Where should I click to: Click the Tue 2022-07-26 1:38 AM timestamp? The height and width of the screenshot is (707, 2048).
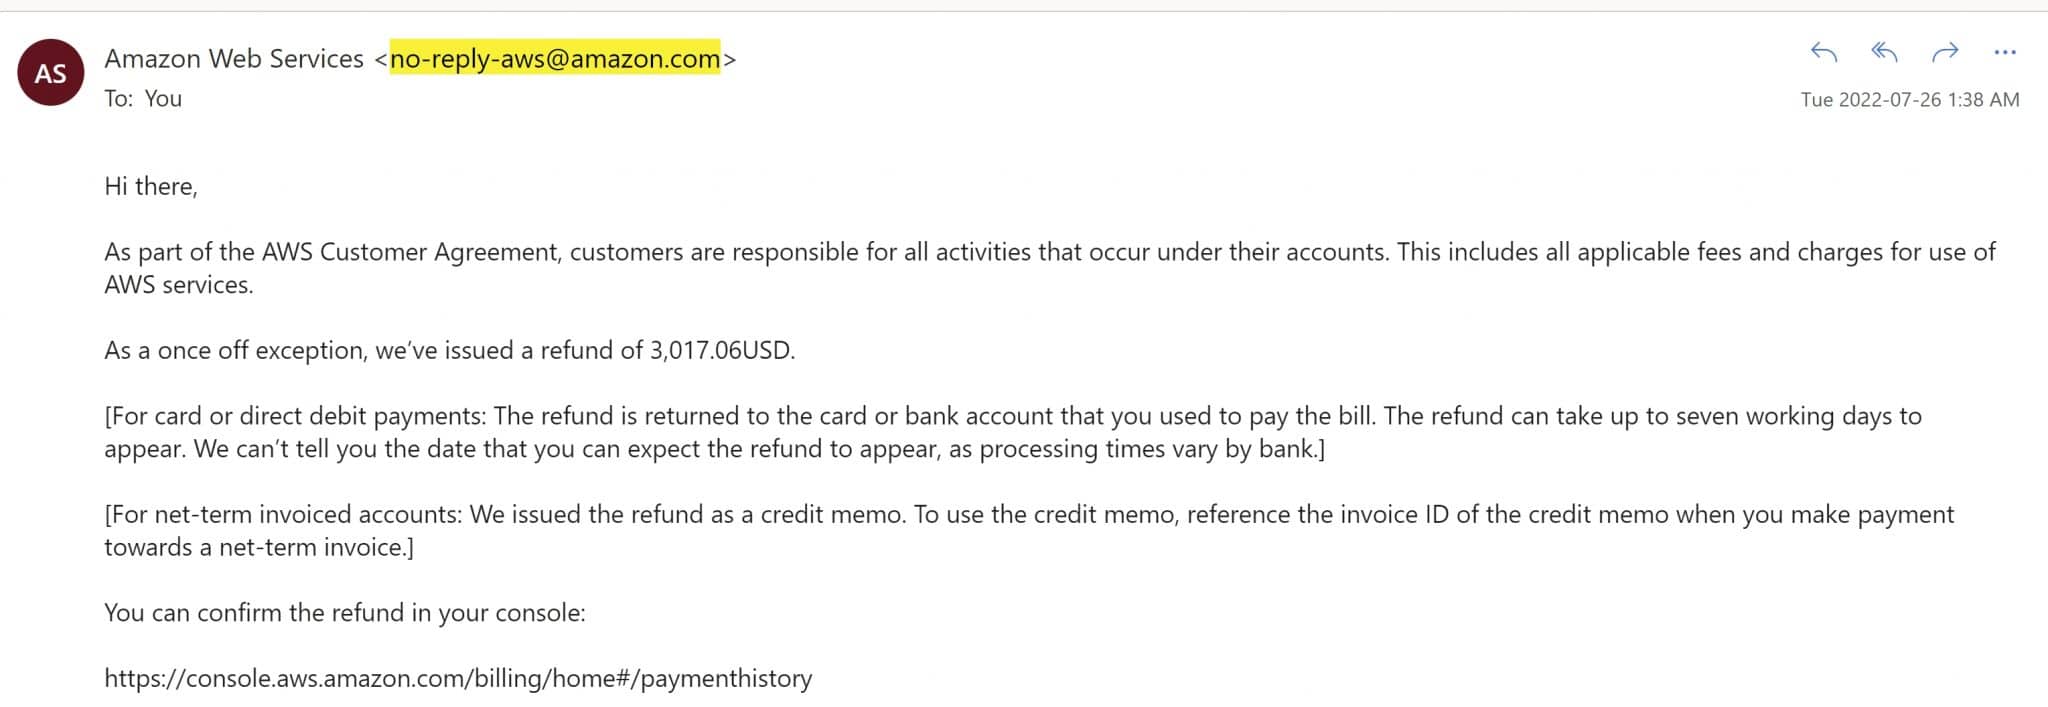pyautogui.click(x=1910, y=99)
